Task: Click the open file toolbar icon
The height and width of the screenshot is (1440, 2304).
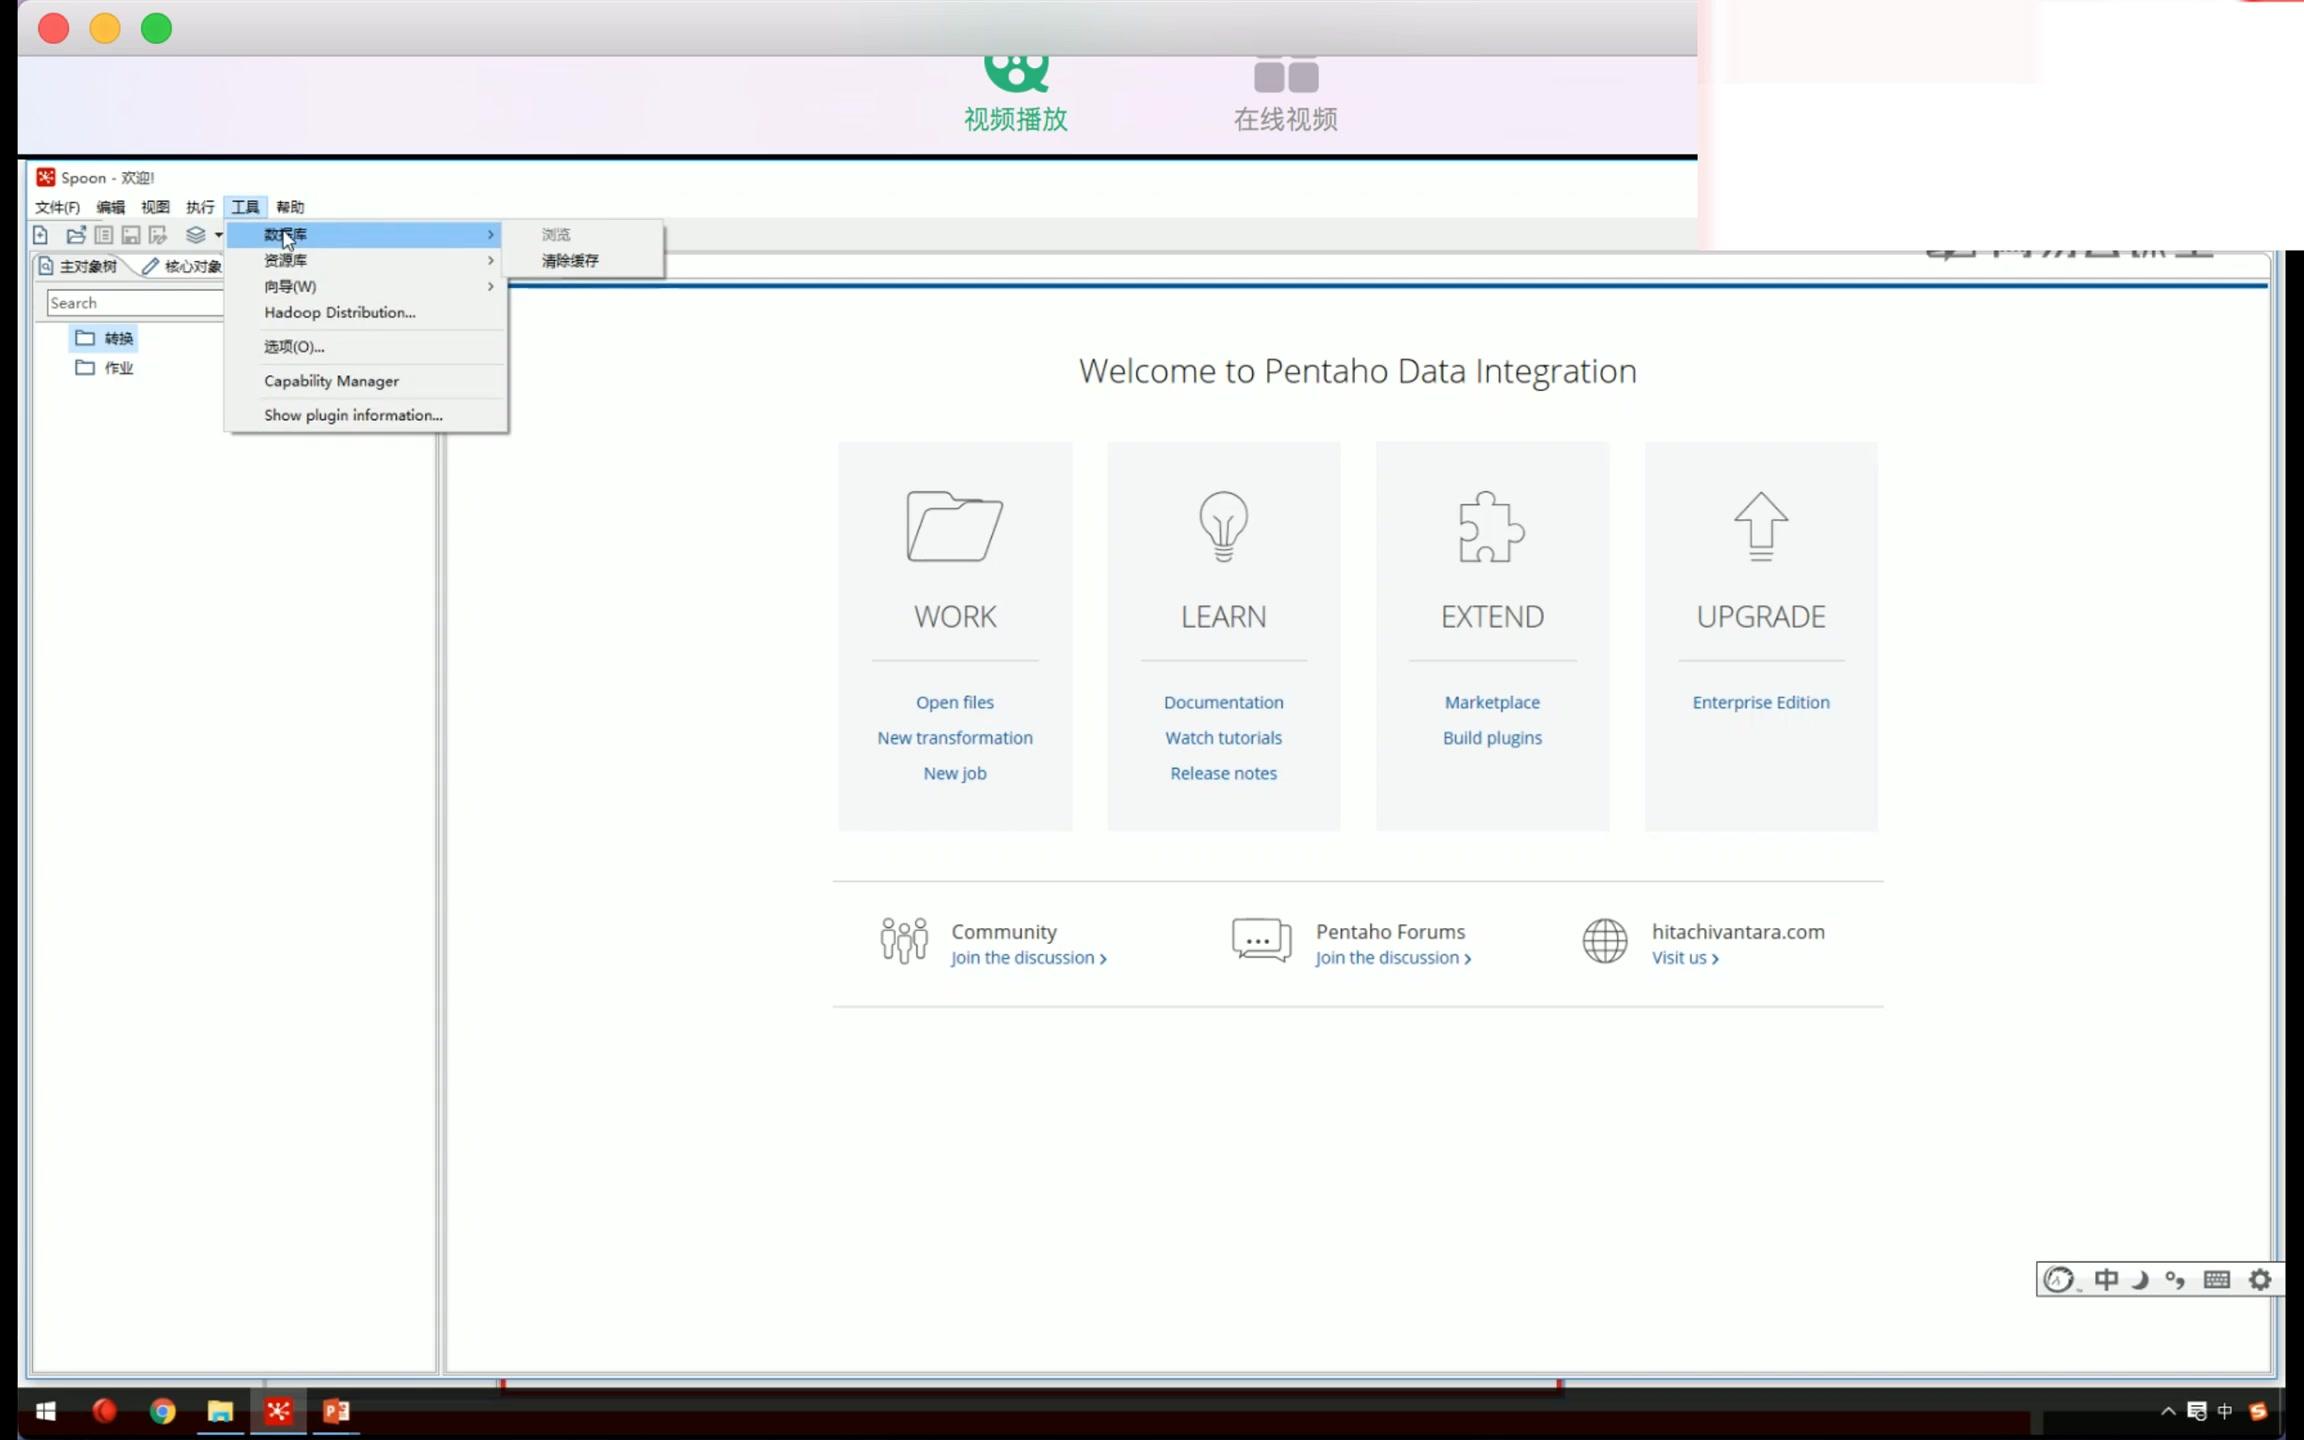Action: coord(76,235)
